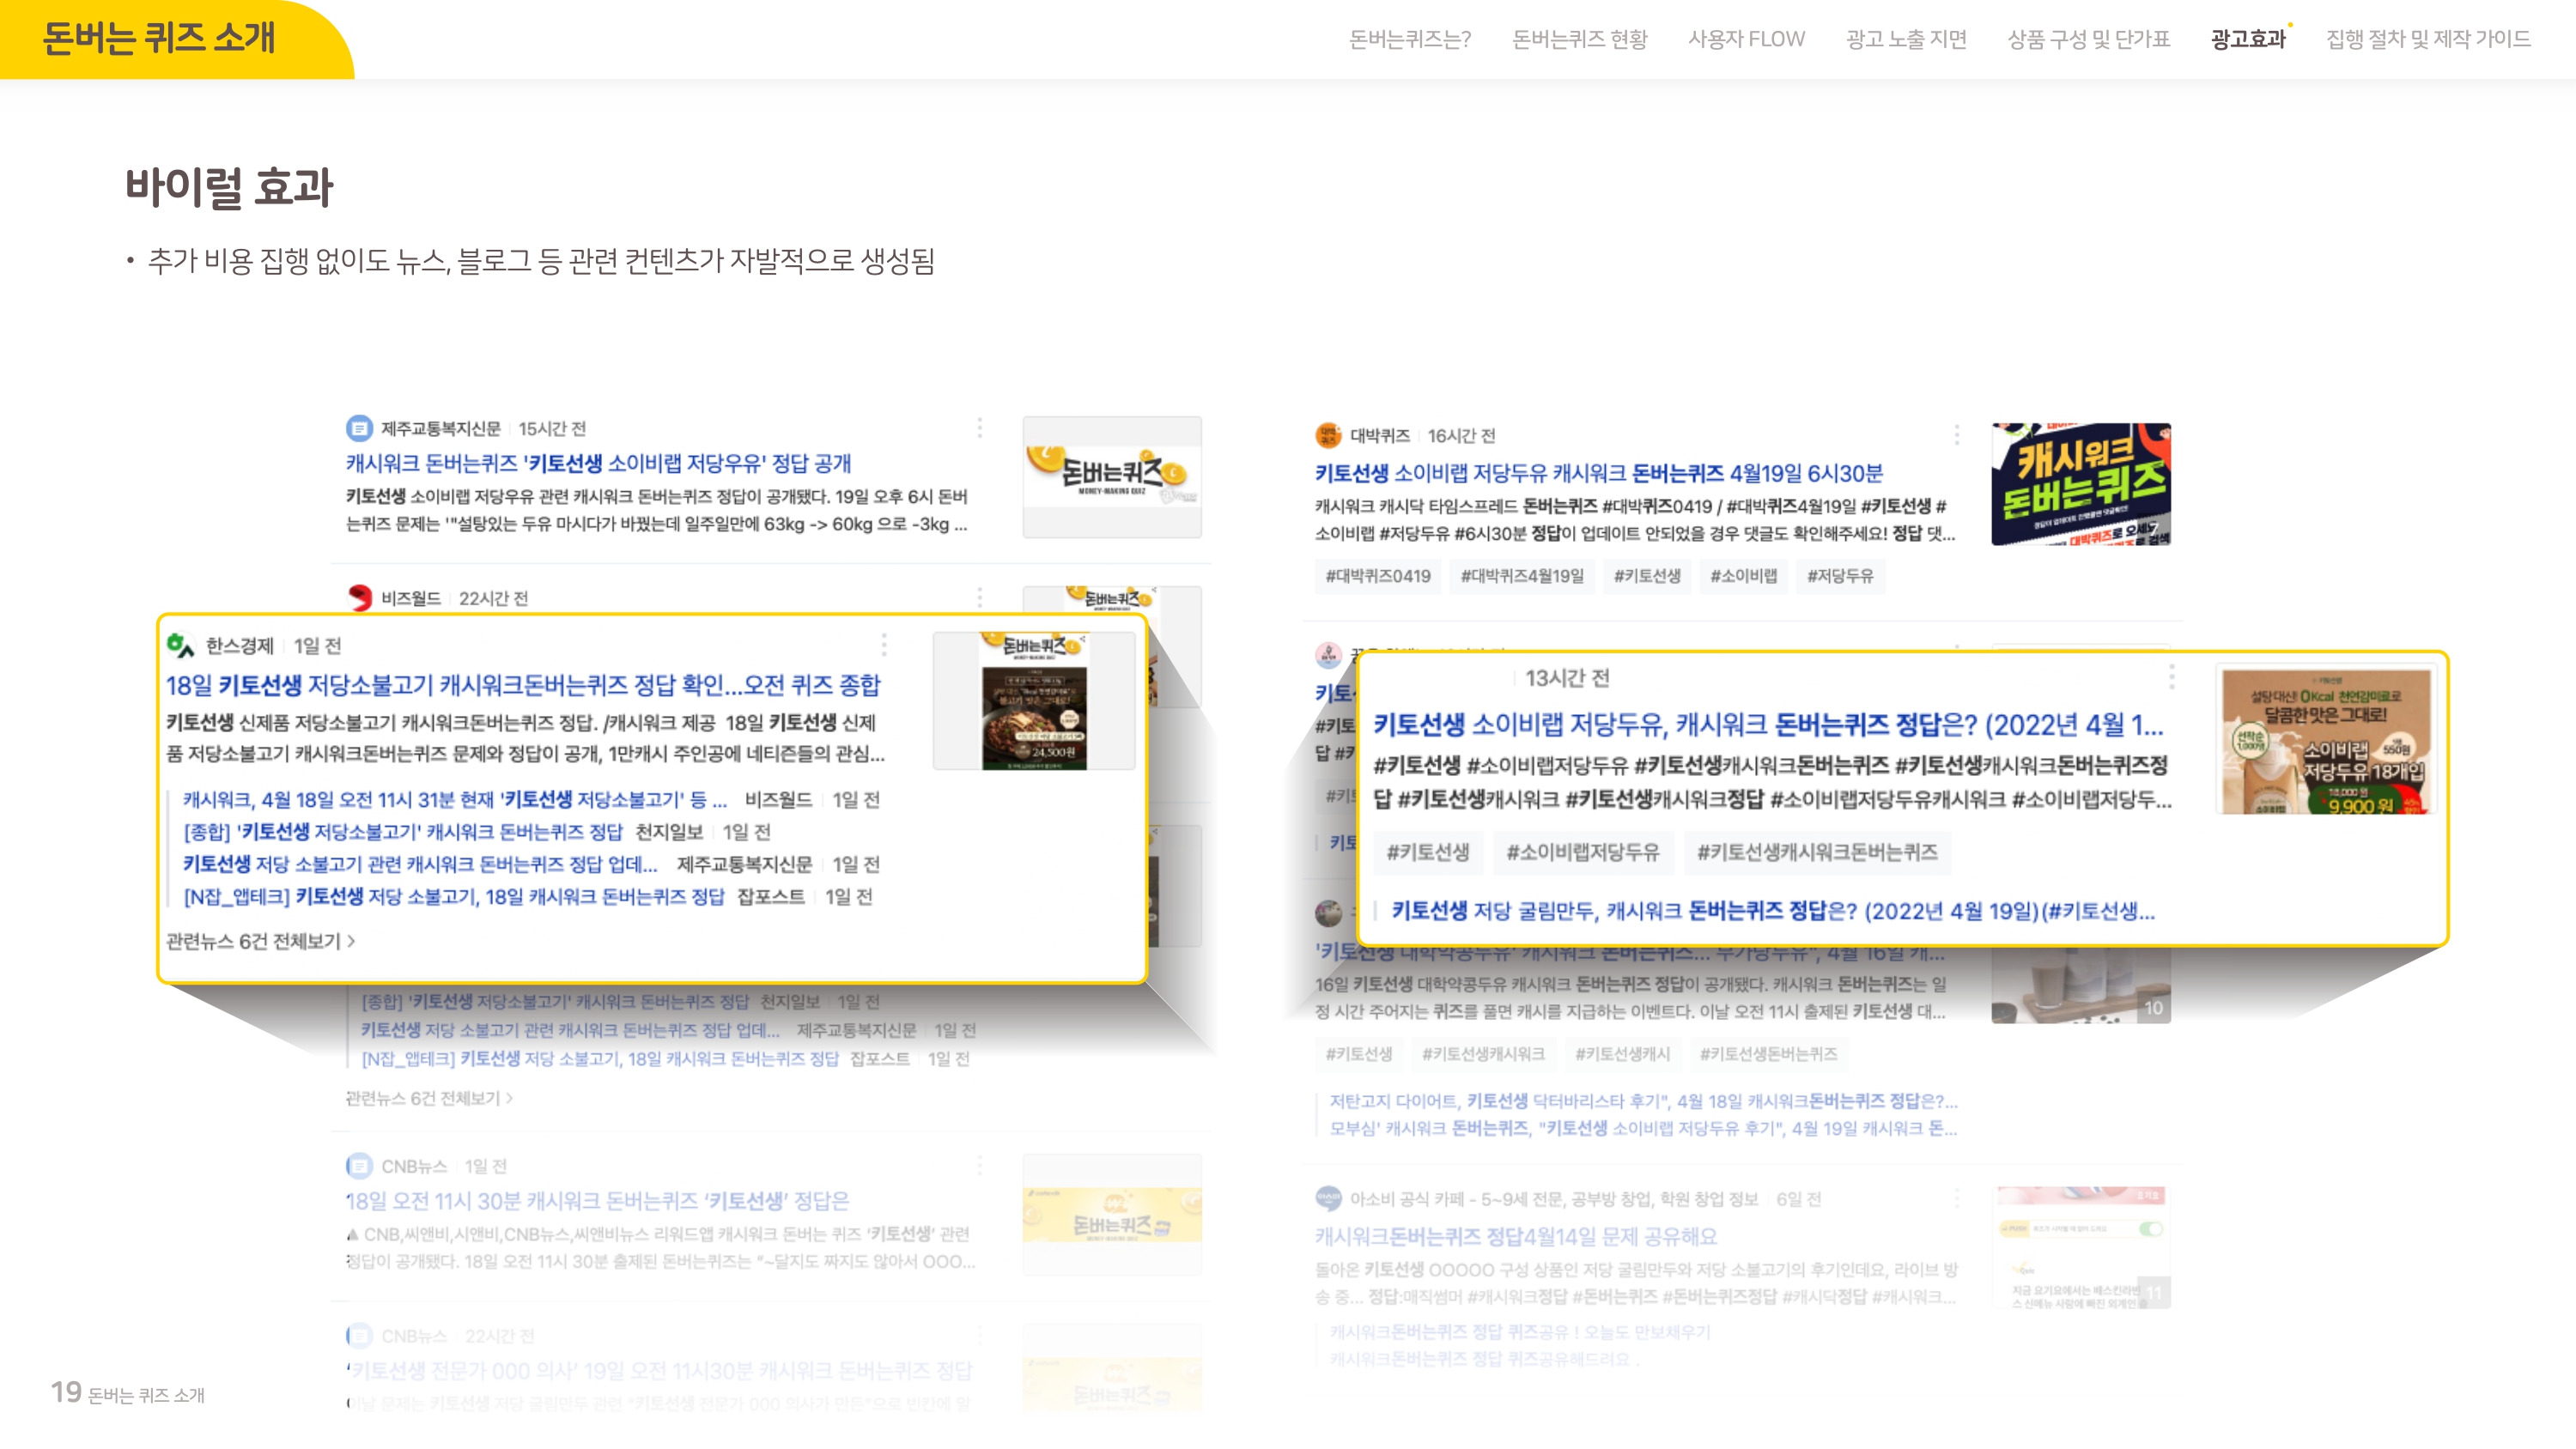
Task: Open CNB뉴스 headline 18일 오전 11시 30분 캐시워크
Action: tap(597, 1200)
